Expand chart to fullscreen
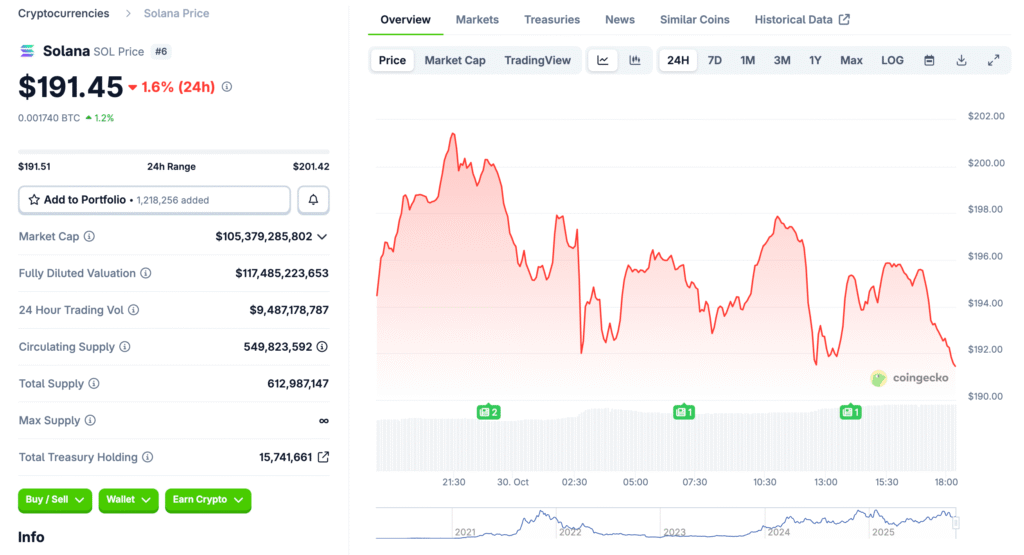Viewport: 1024px width, 555px height. [993, 60]
